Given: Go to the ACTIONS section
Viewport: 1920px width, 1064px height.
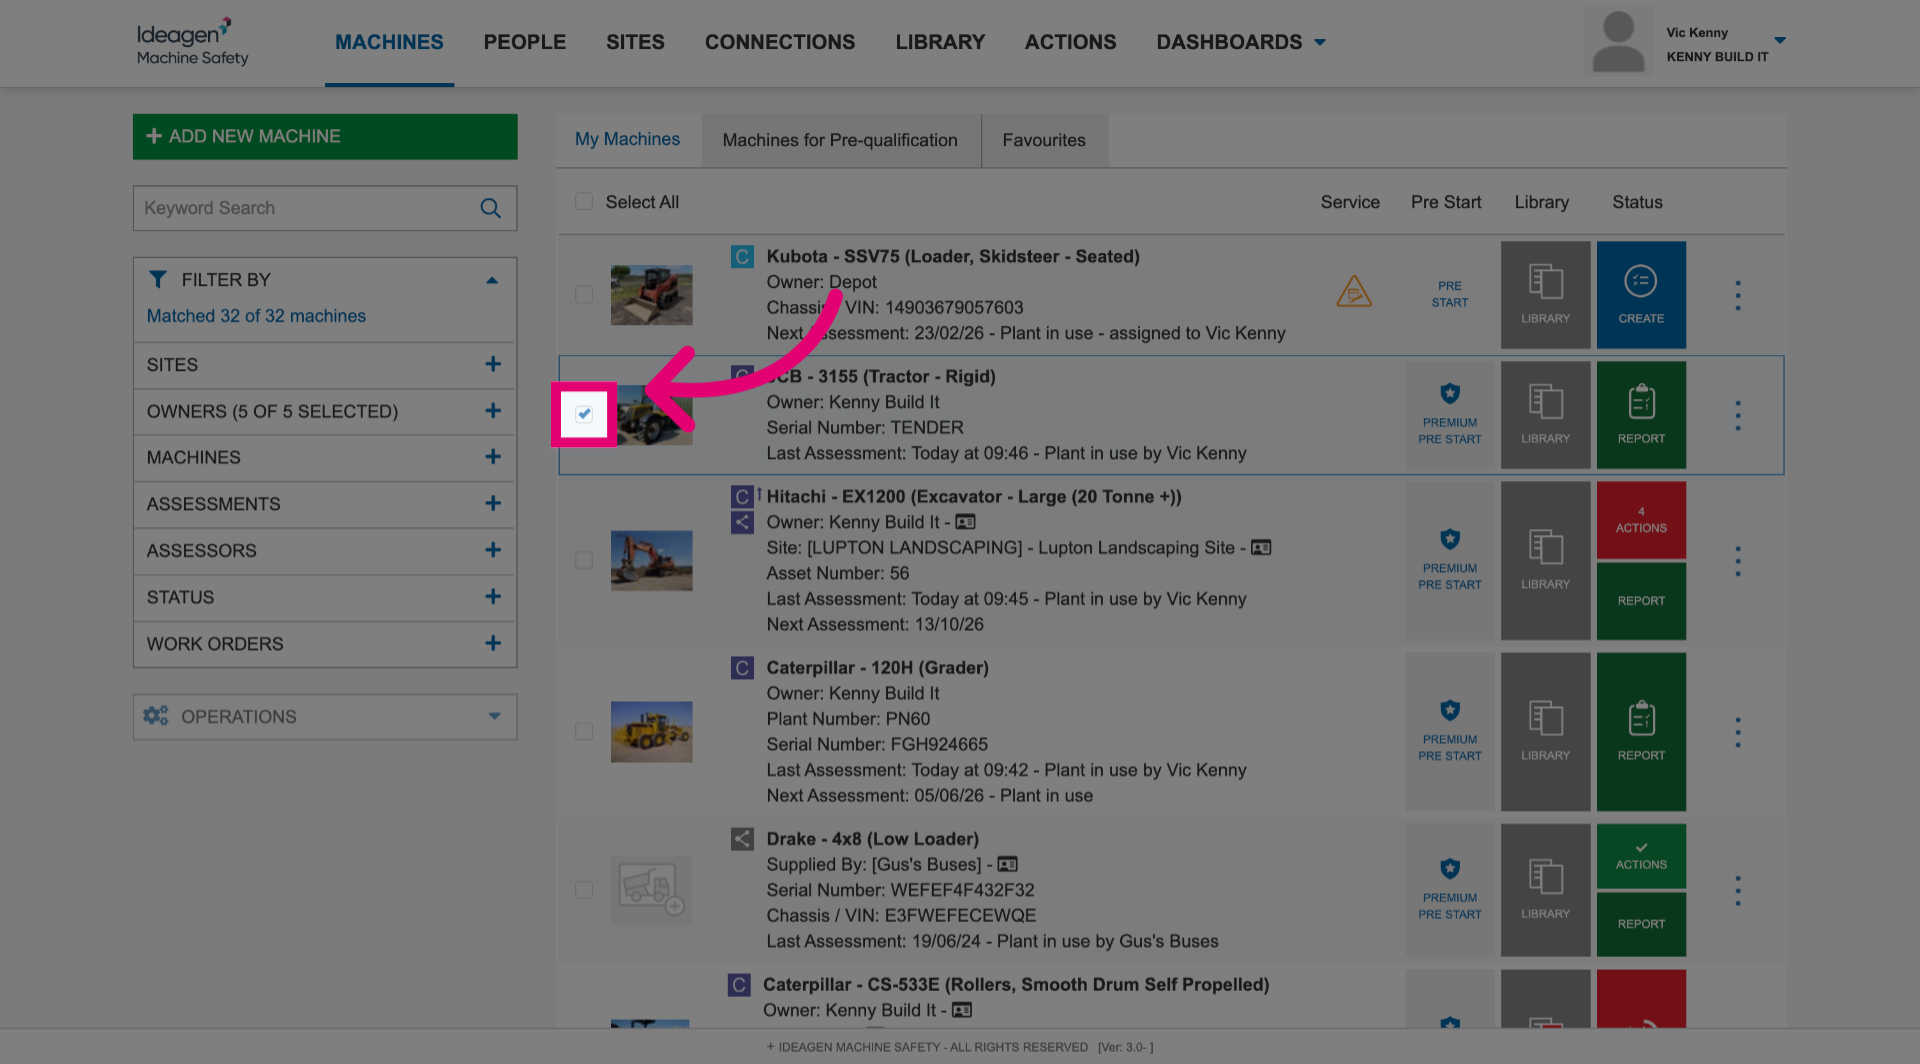Looking at the screenshot, I should tap(1070, 42).
